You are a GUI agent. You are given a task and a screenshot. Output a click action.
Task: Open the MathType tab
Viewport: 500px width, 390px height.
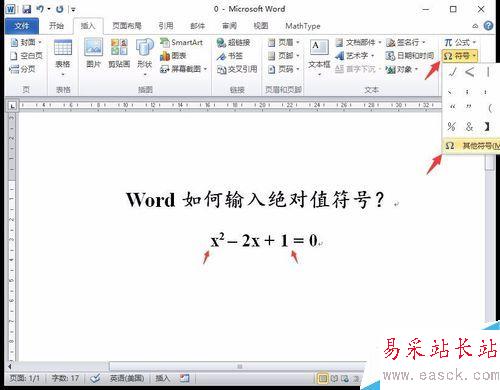(x=303, y=26)
